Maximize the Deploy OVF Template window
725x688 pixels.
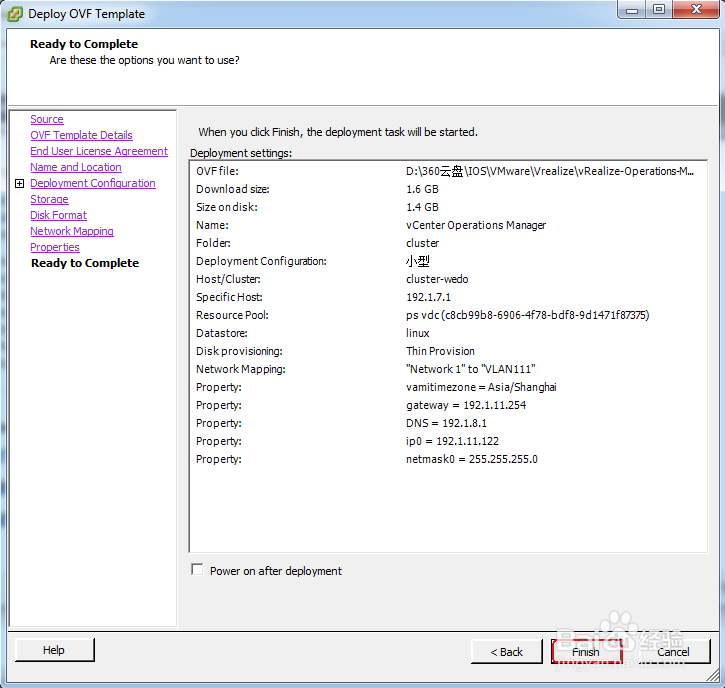click(x=659, y=10)
